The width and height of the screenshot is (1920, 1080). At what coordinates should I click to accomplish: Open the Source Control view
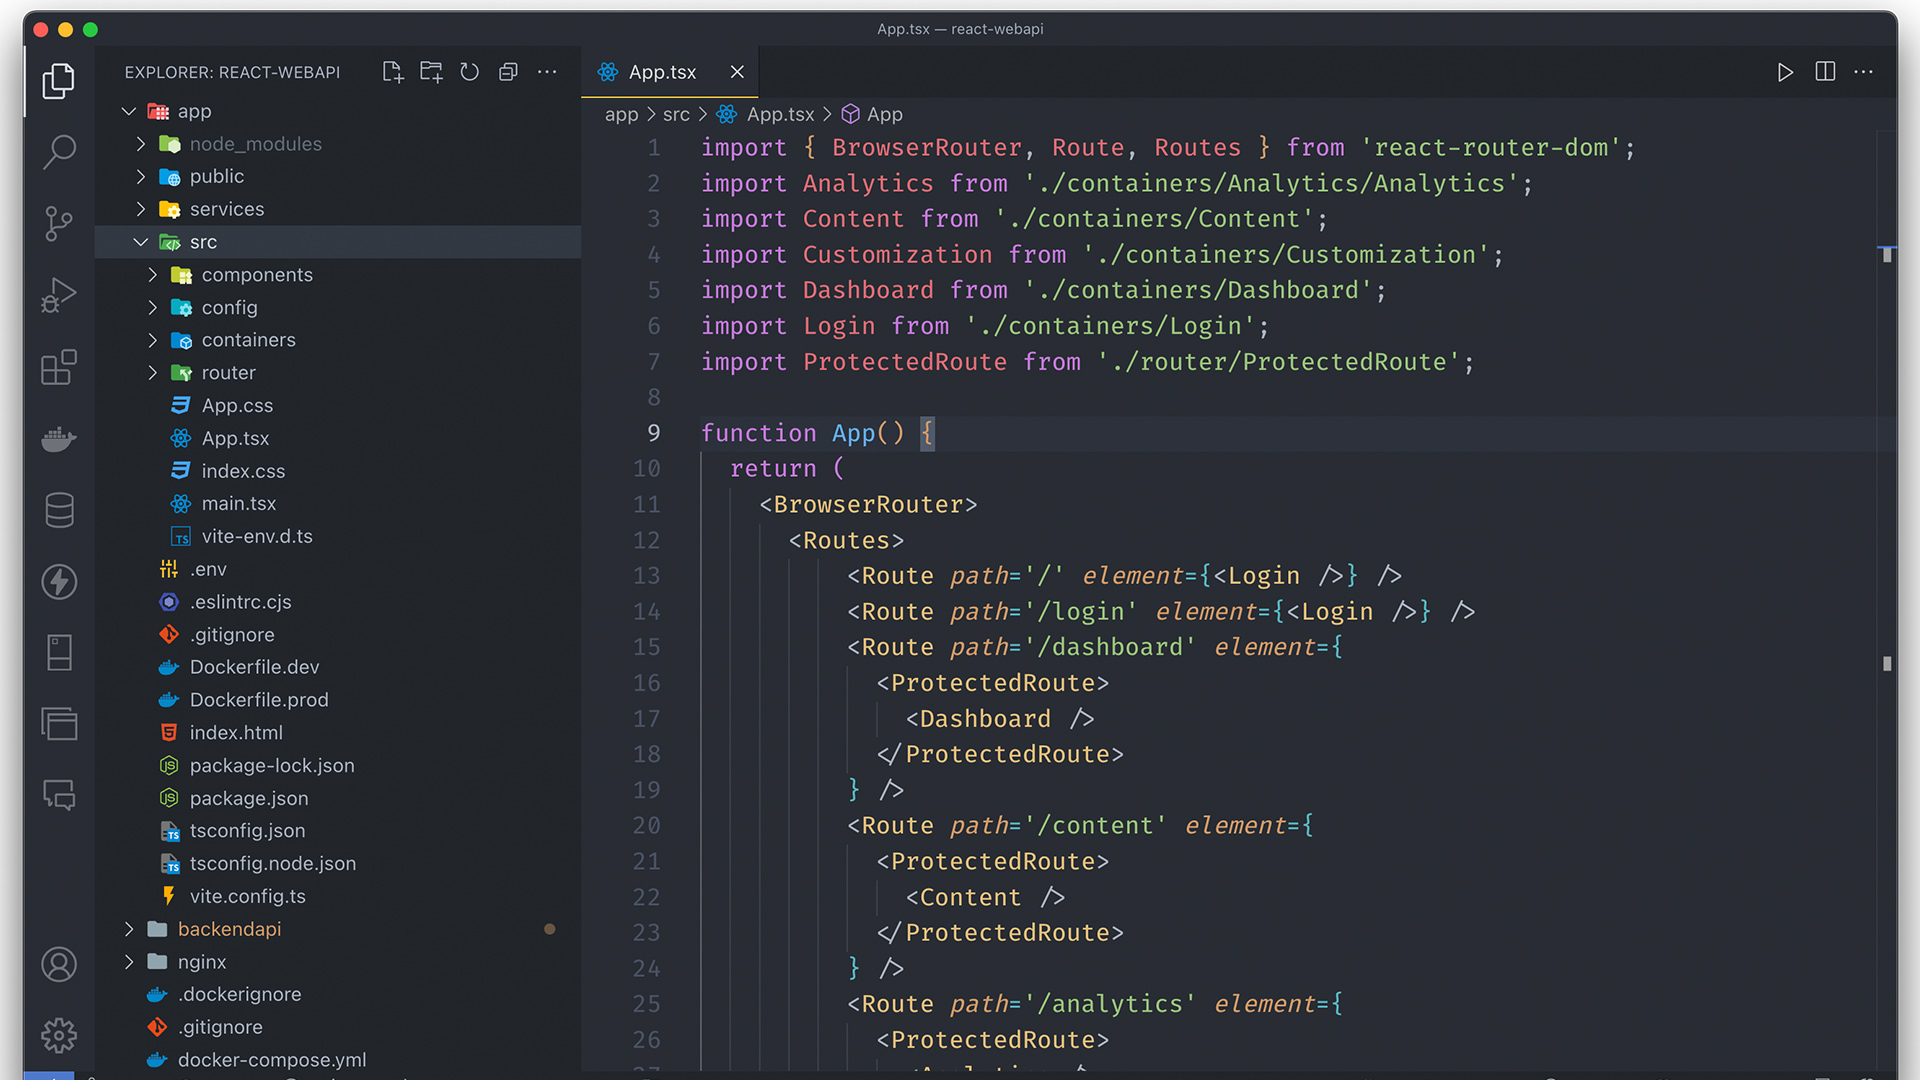[59, 224]
